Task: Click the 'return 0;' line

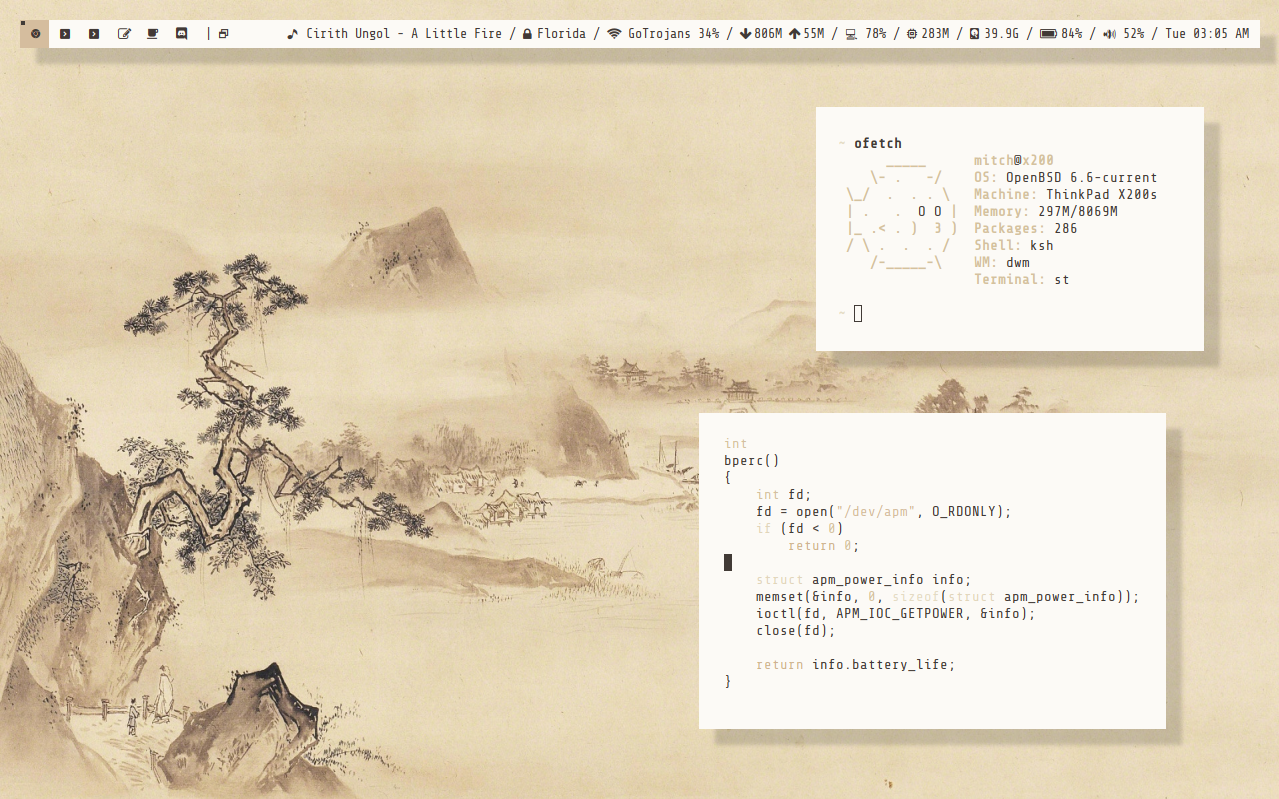Action: 824,545
